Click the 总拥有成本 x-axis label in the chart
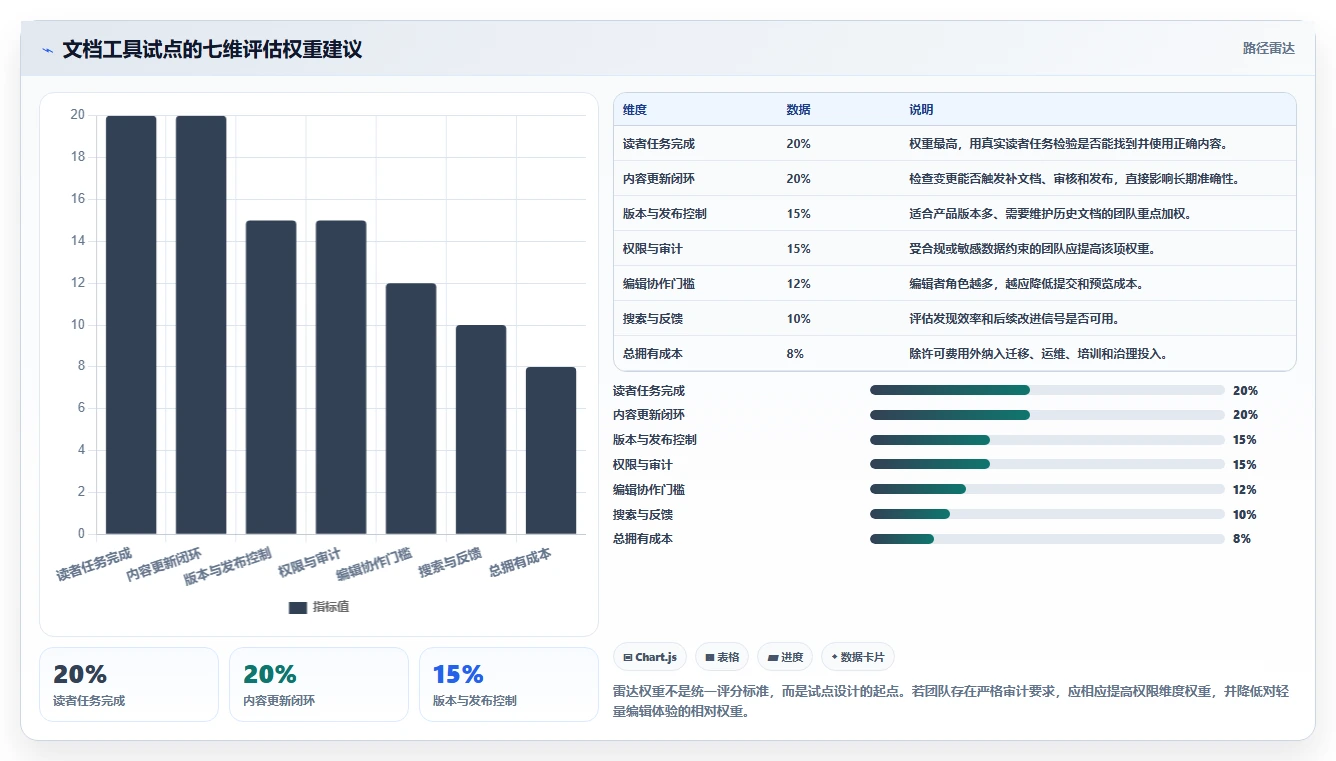 tap(520, 562)
